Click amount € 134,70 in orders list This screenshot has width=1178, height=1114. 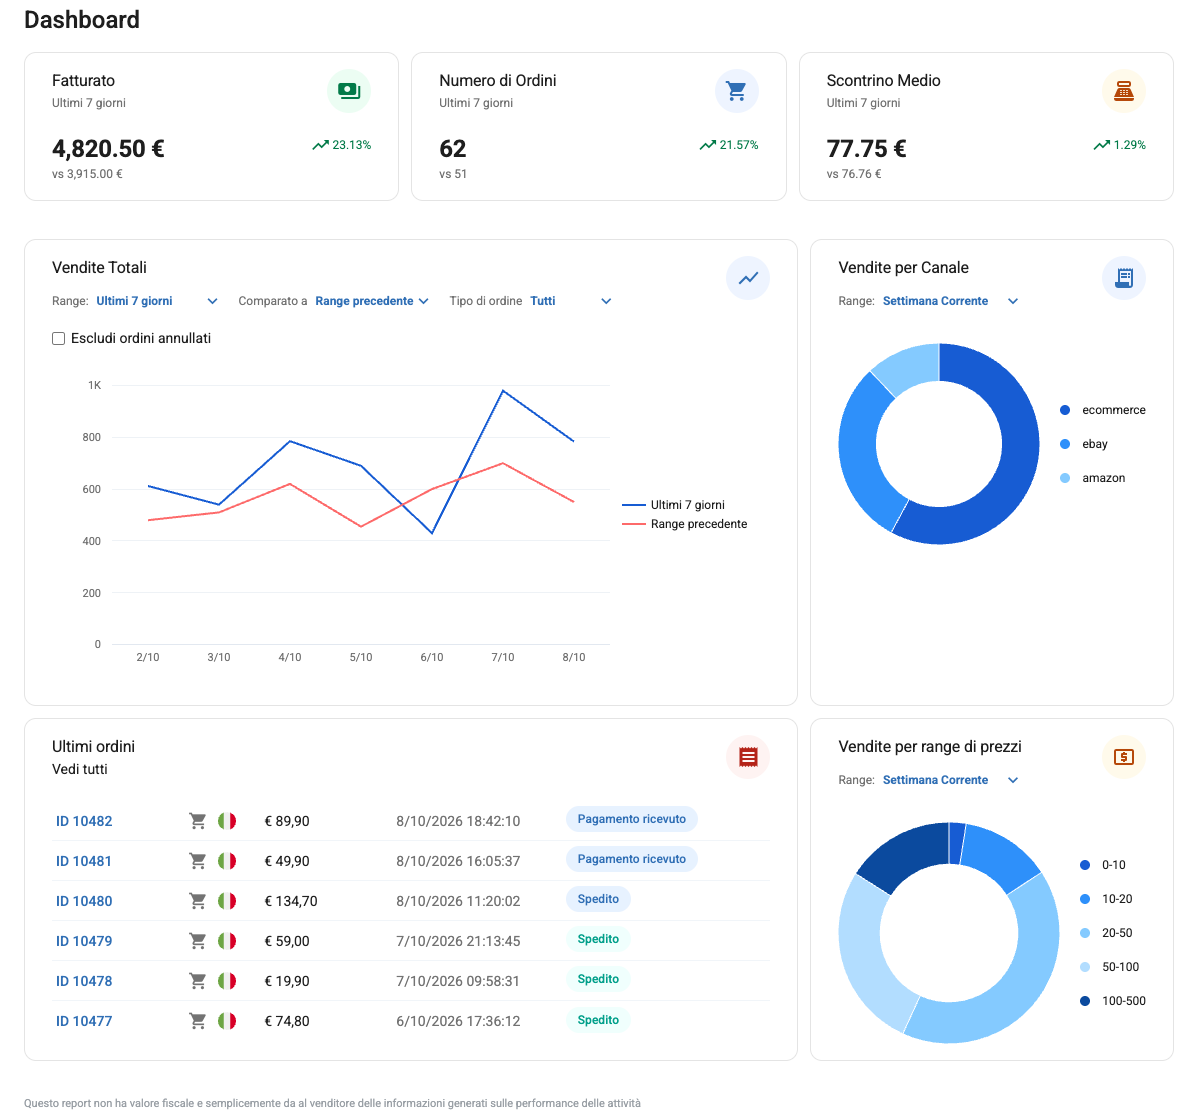[291, 901]
